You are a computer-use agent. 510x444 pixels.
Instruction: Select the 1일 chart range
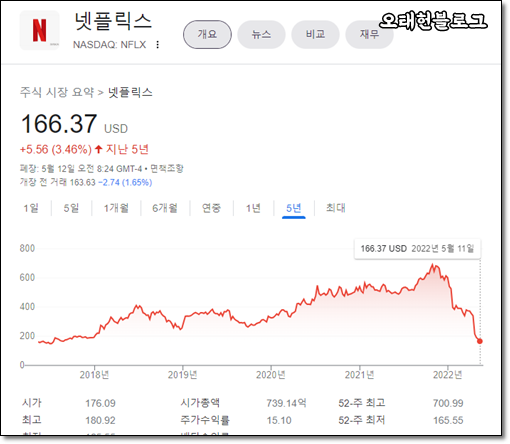pos(31,208)
